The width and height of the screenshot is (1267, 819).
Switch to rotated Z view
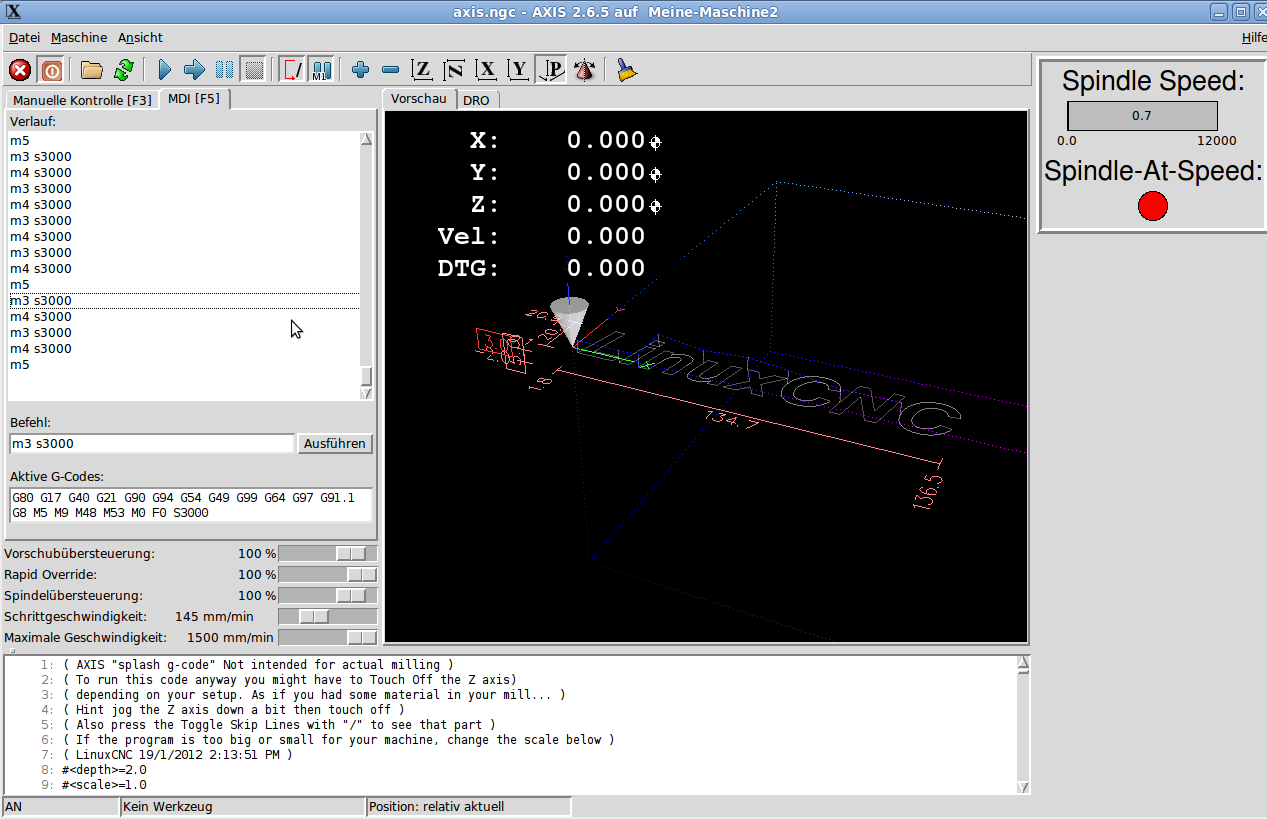(454, 70)
